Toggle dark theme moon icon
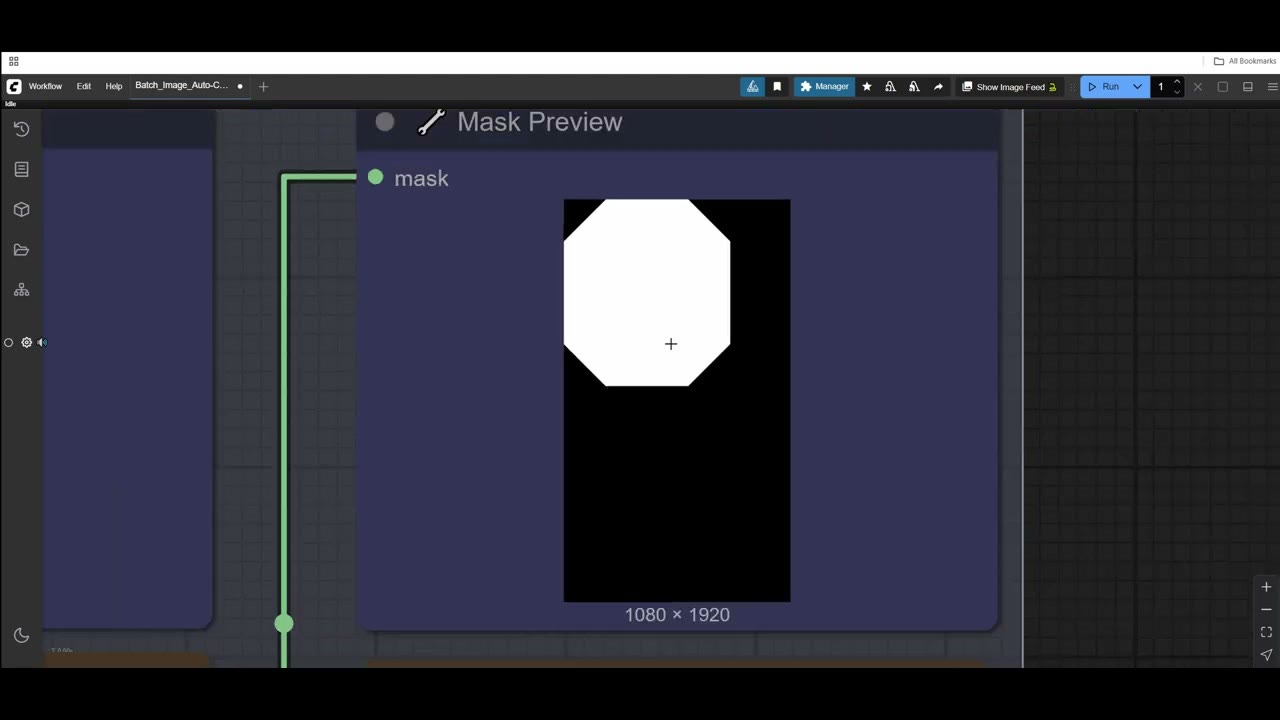The width and height of the screenshot is (1280, 720). 21,635
